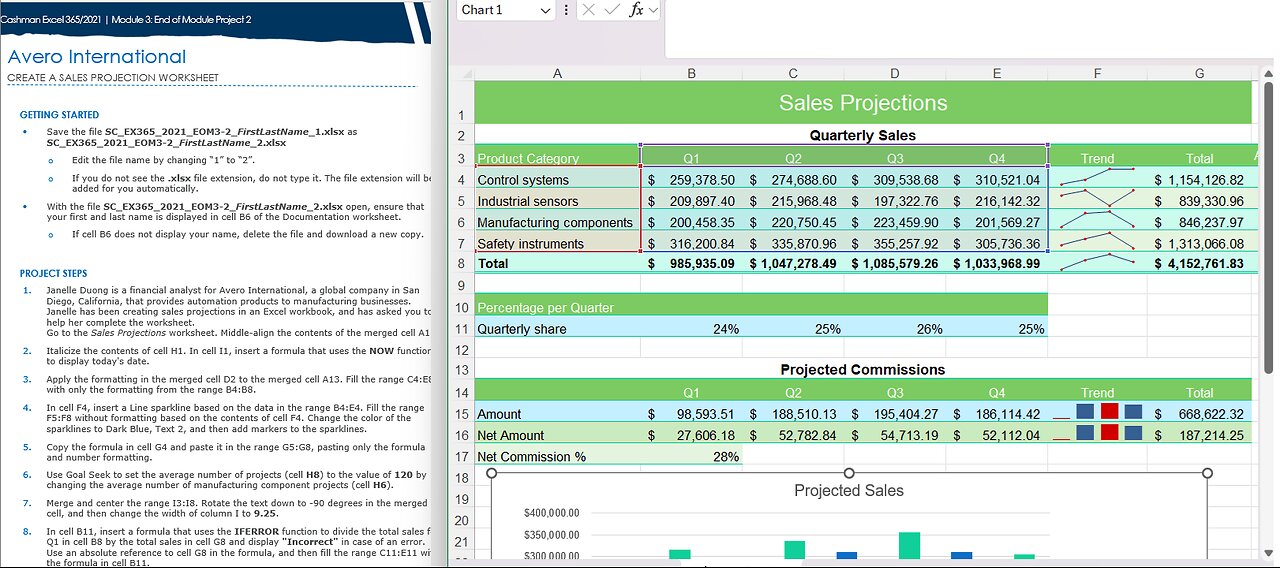
Task: Select the 28% net commission cell
Action: tap(691, 457)
